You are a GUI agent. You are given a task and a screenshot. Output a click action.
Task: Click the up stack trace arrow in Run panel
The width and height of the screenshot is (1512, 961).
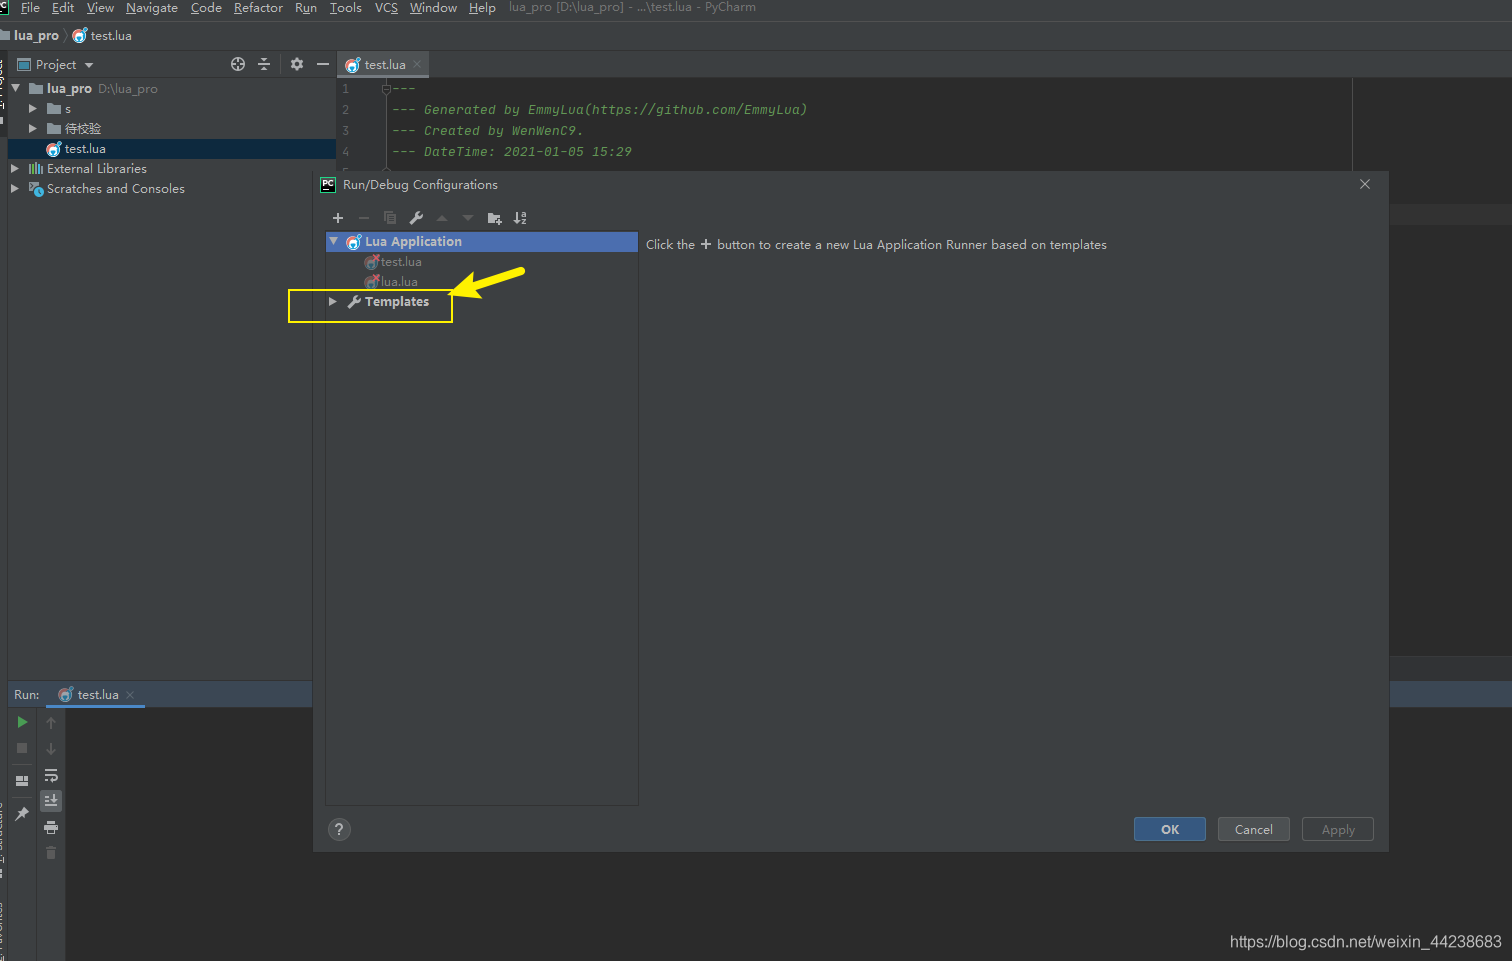point(51,722)
